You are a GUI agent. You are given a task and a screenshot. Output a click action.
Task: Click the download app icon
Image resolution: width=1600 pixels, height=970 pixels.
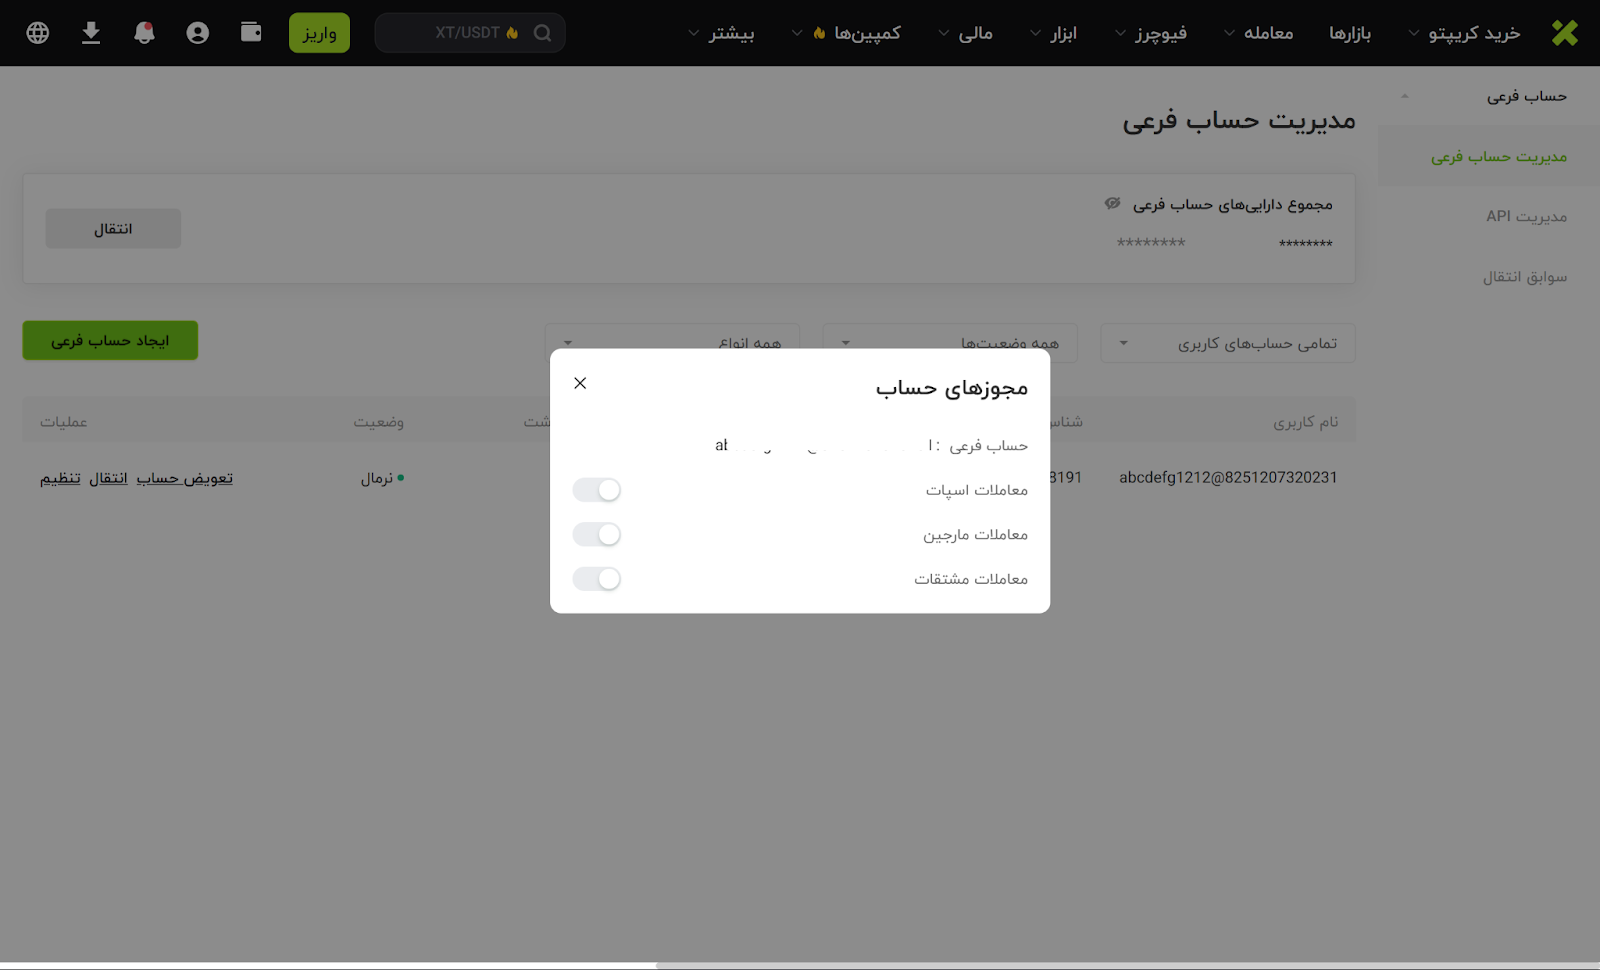pyautogui.click(x=91, y=33)
